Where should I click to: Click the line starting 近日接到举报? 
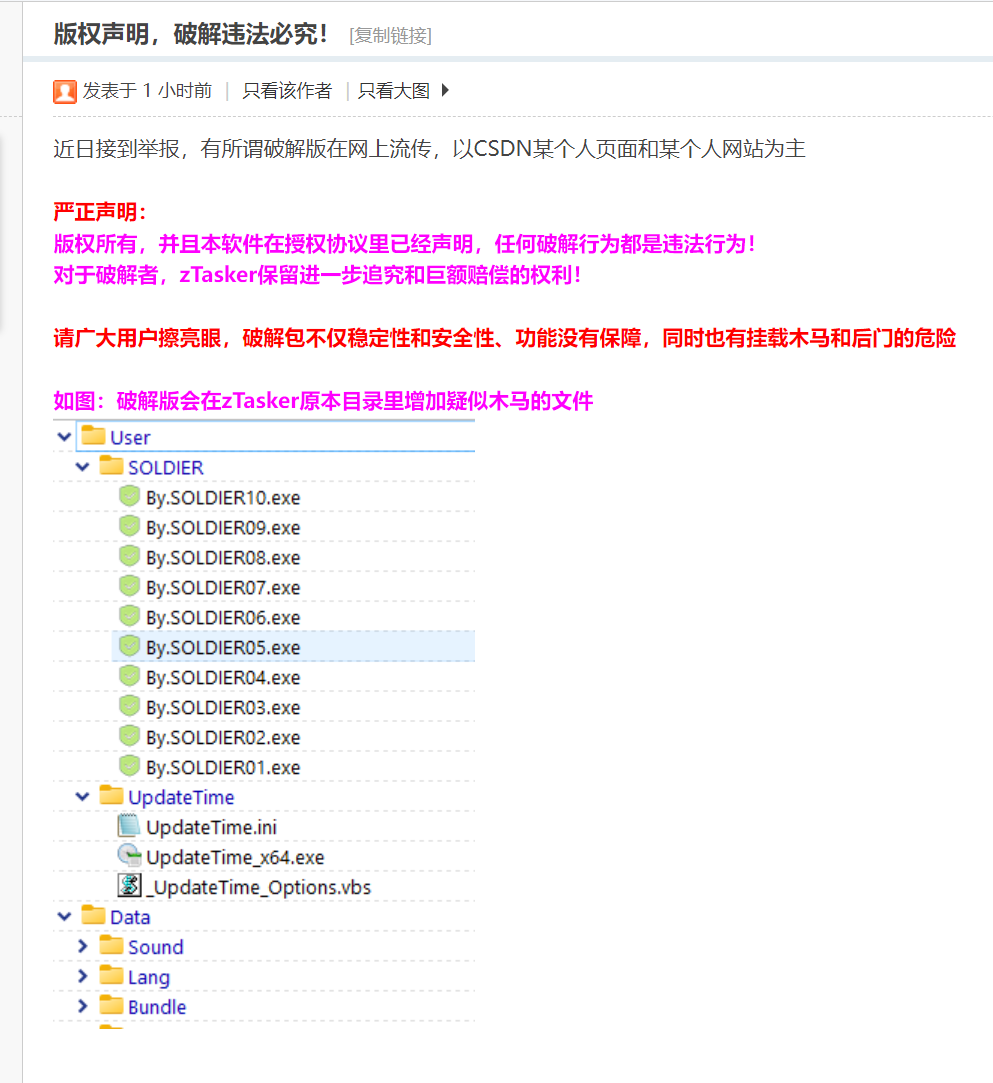[430, 149]
